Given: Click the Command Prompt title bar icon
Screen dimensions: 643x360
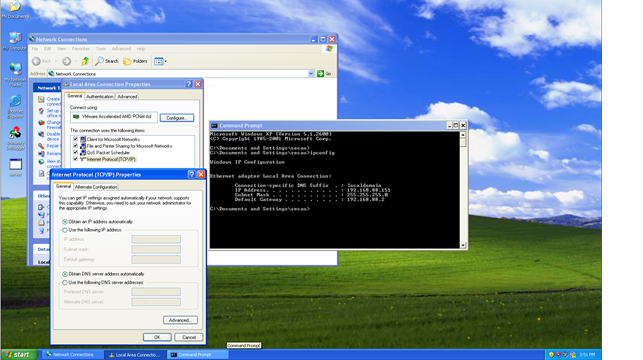Looking at the screenshot, I should tap(214, 125).
